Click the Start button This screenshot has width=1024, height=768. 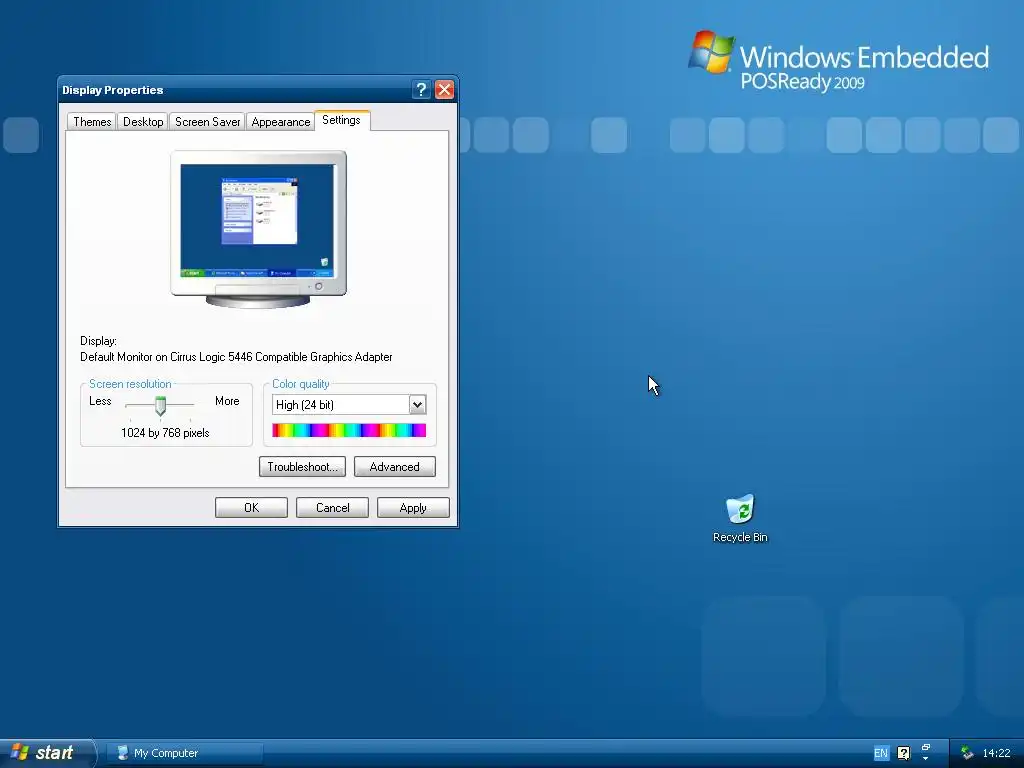pyautogui.click(x=46, y=752)
